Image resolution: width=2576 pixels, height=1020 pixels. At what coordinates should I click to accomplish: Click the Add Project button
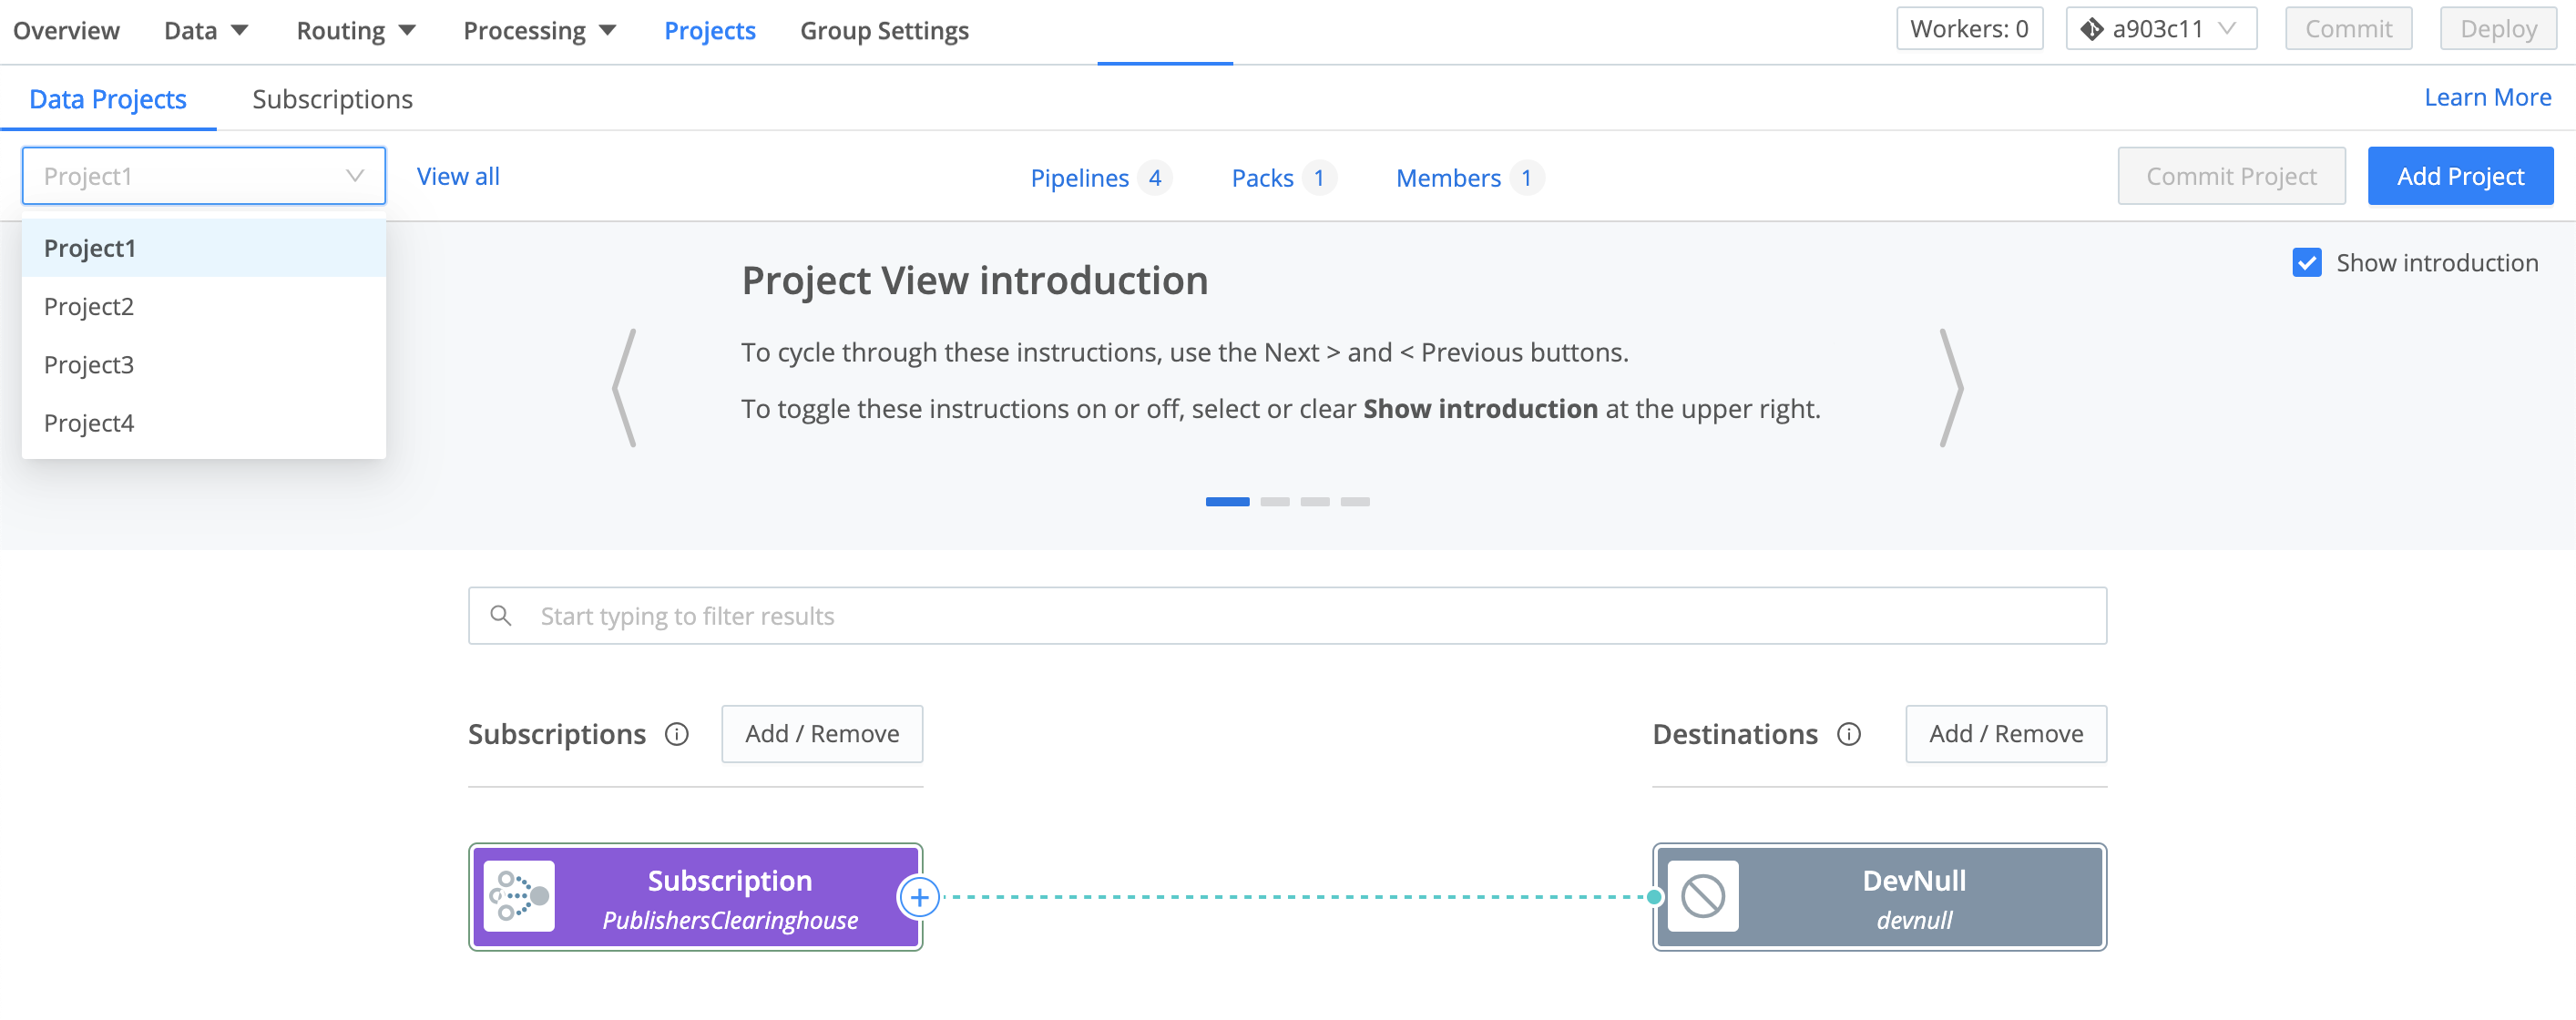[x=2460, y=175]
